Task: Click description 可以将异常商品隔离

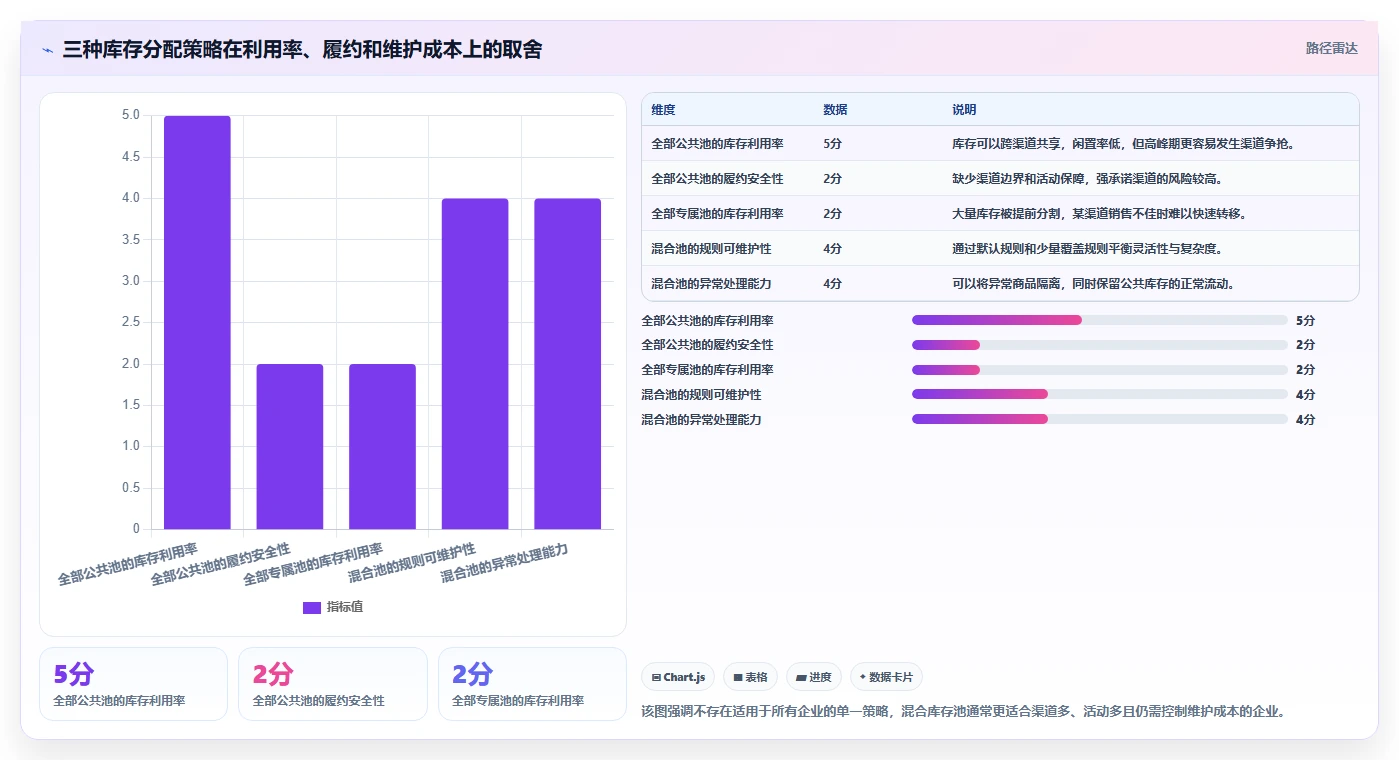Action: 1093,284
